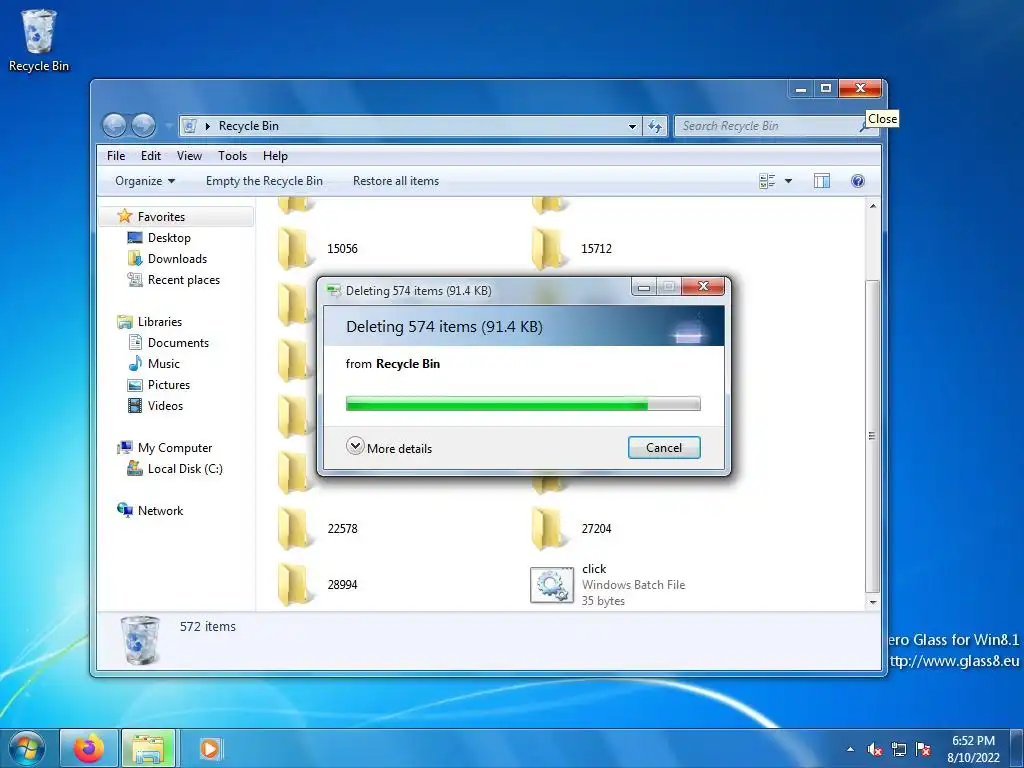Open the Edit menu
Screen dimensions: 1024x768
[x=150, y=155]
